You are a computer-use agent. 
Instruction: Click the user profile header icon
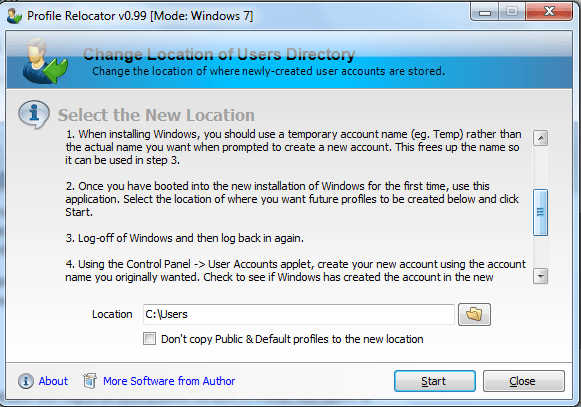pos(44,61)
